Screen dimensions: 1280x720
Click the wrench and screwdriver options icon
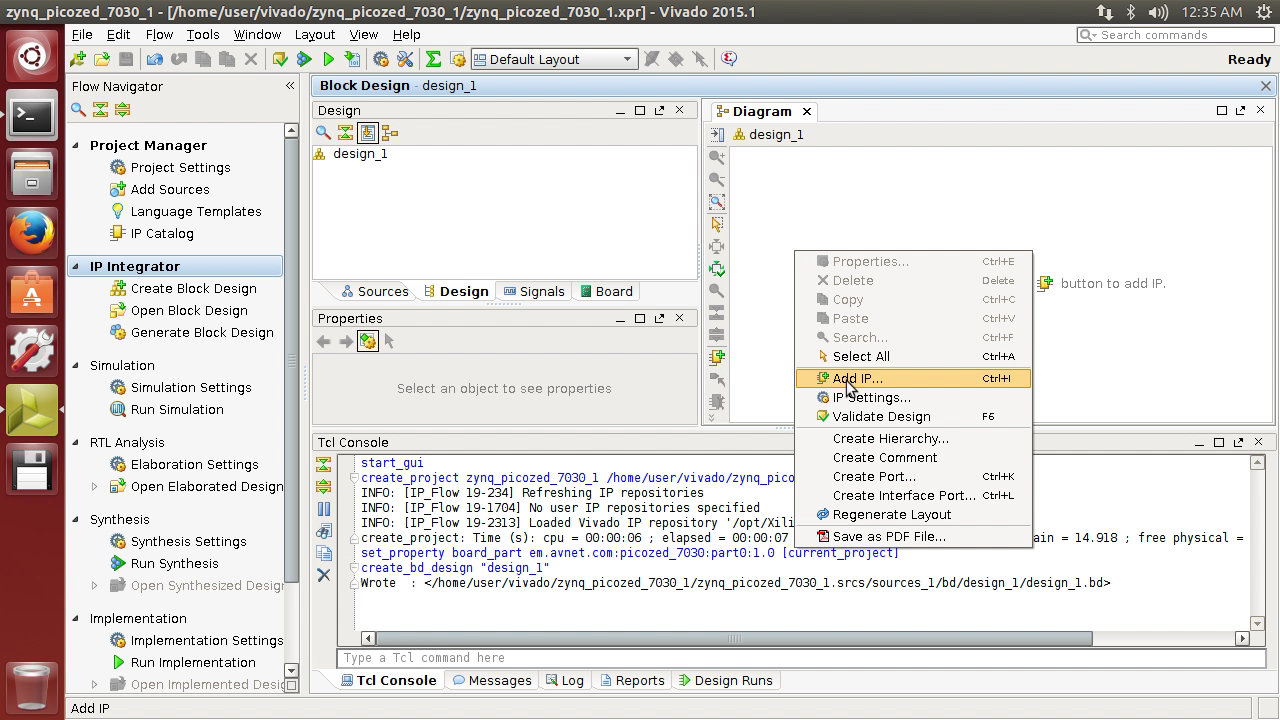pos(404,59)
